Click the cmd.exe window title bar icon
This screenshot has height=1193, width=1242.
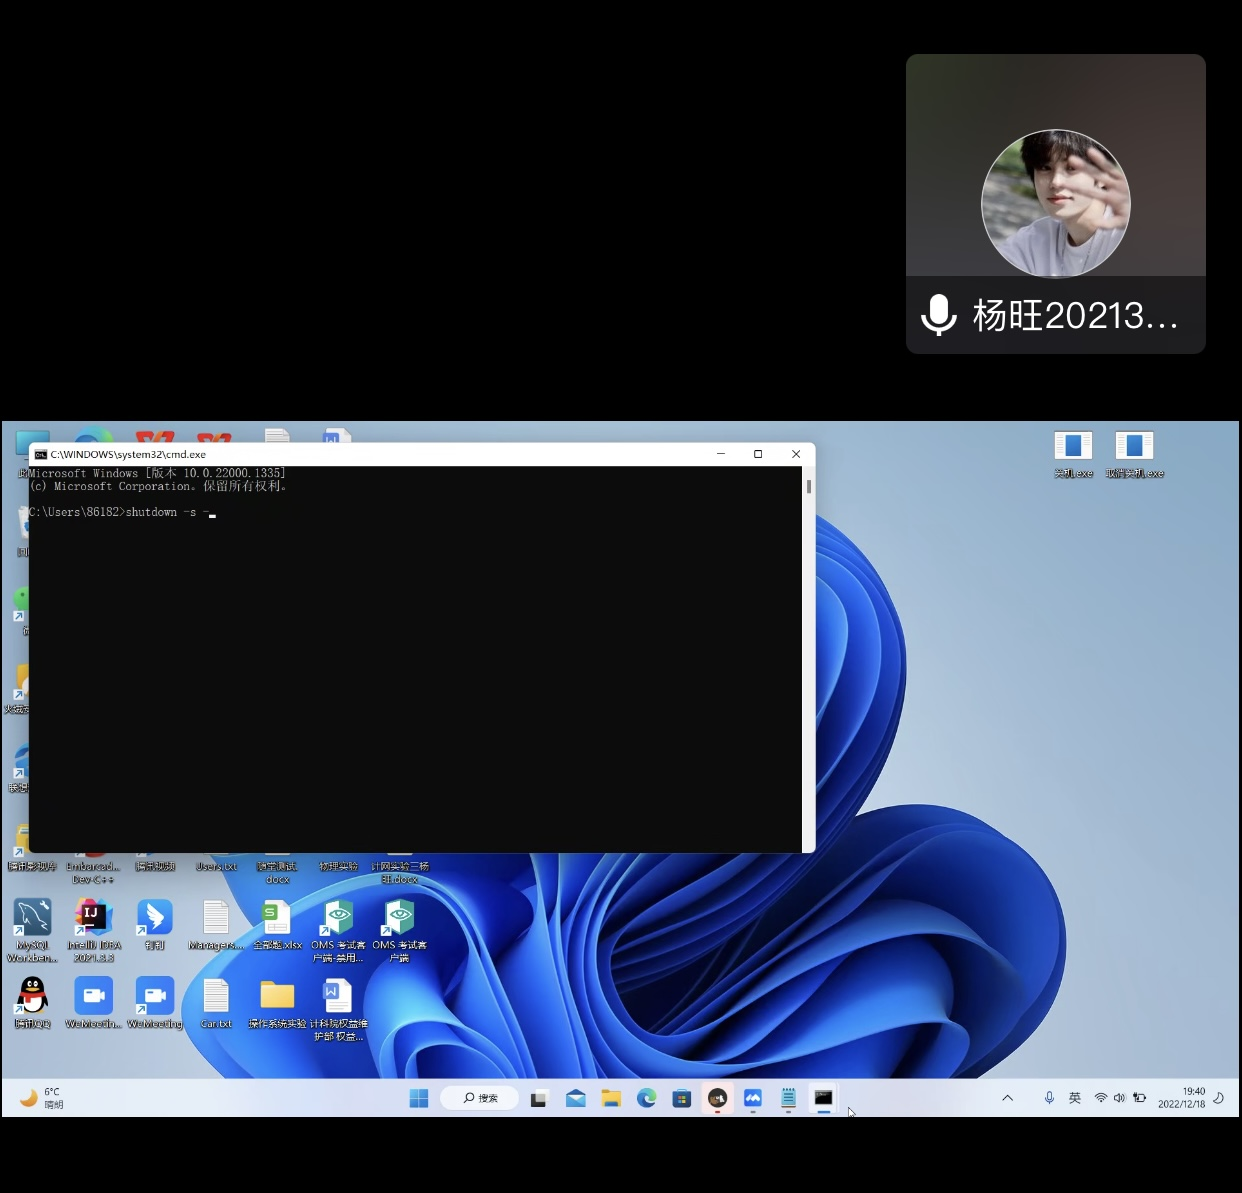[x=41, y=454]
